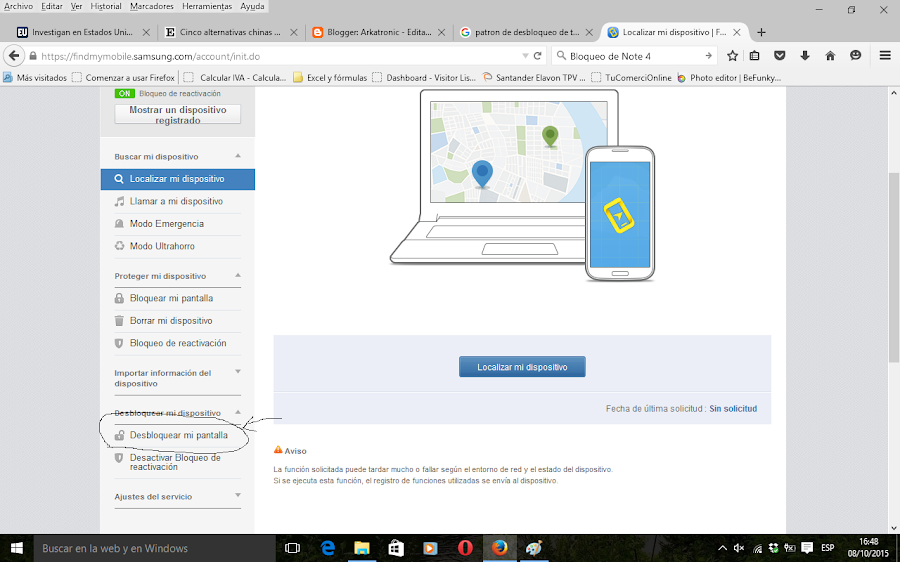Click the search go arrow in the search box
The width and height of the screenshot is (900, 562).
point(708,56)
